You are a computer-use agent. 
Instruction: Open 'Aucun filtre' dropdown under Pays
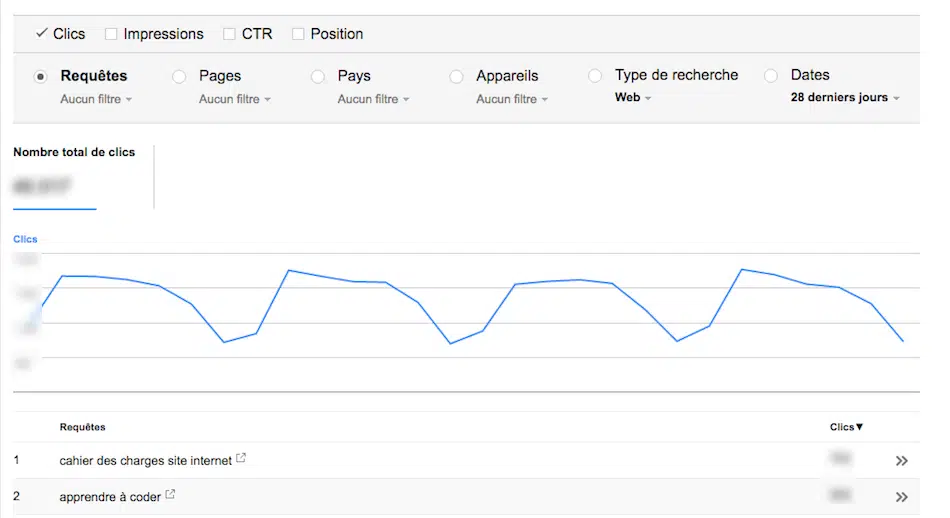pyautogui.click(x=373, y=99)
